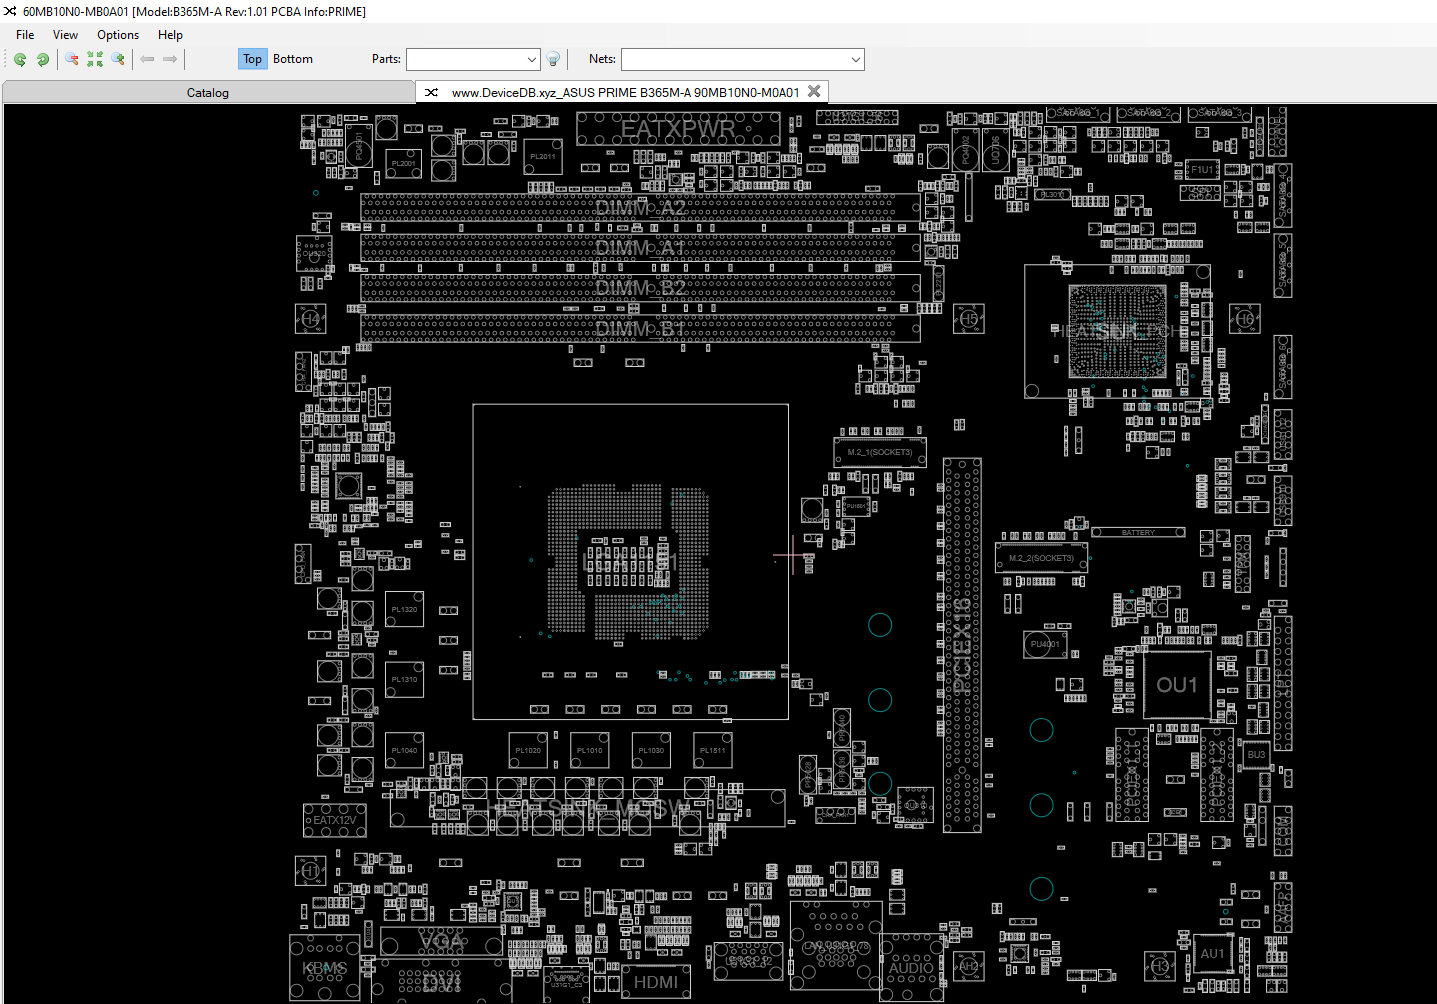Select the PL1020 inductor
Screen dimensions: 1437x1004
[528, 750]
